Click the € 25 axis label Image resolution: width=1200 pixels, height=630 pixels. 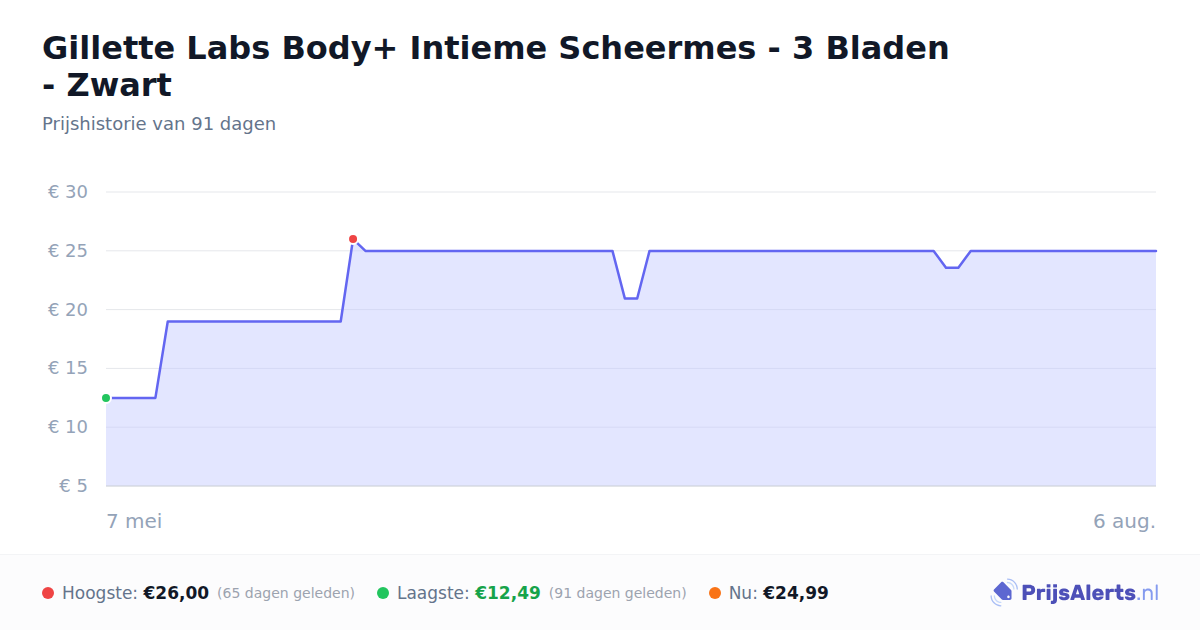coord(68,251)
